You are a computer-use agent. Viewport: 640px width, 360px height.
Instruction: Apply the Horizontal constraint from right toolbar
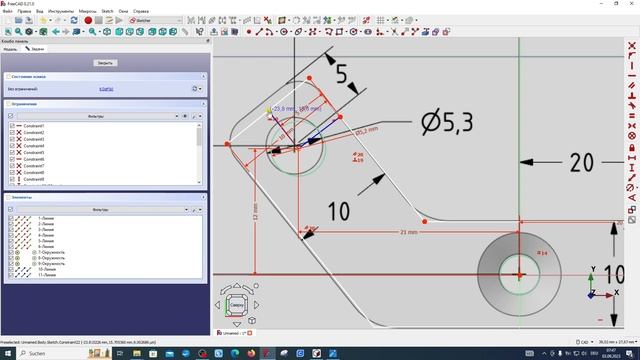point(632,76)
